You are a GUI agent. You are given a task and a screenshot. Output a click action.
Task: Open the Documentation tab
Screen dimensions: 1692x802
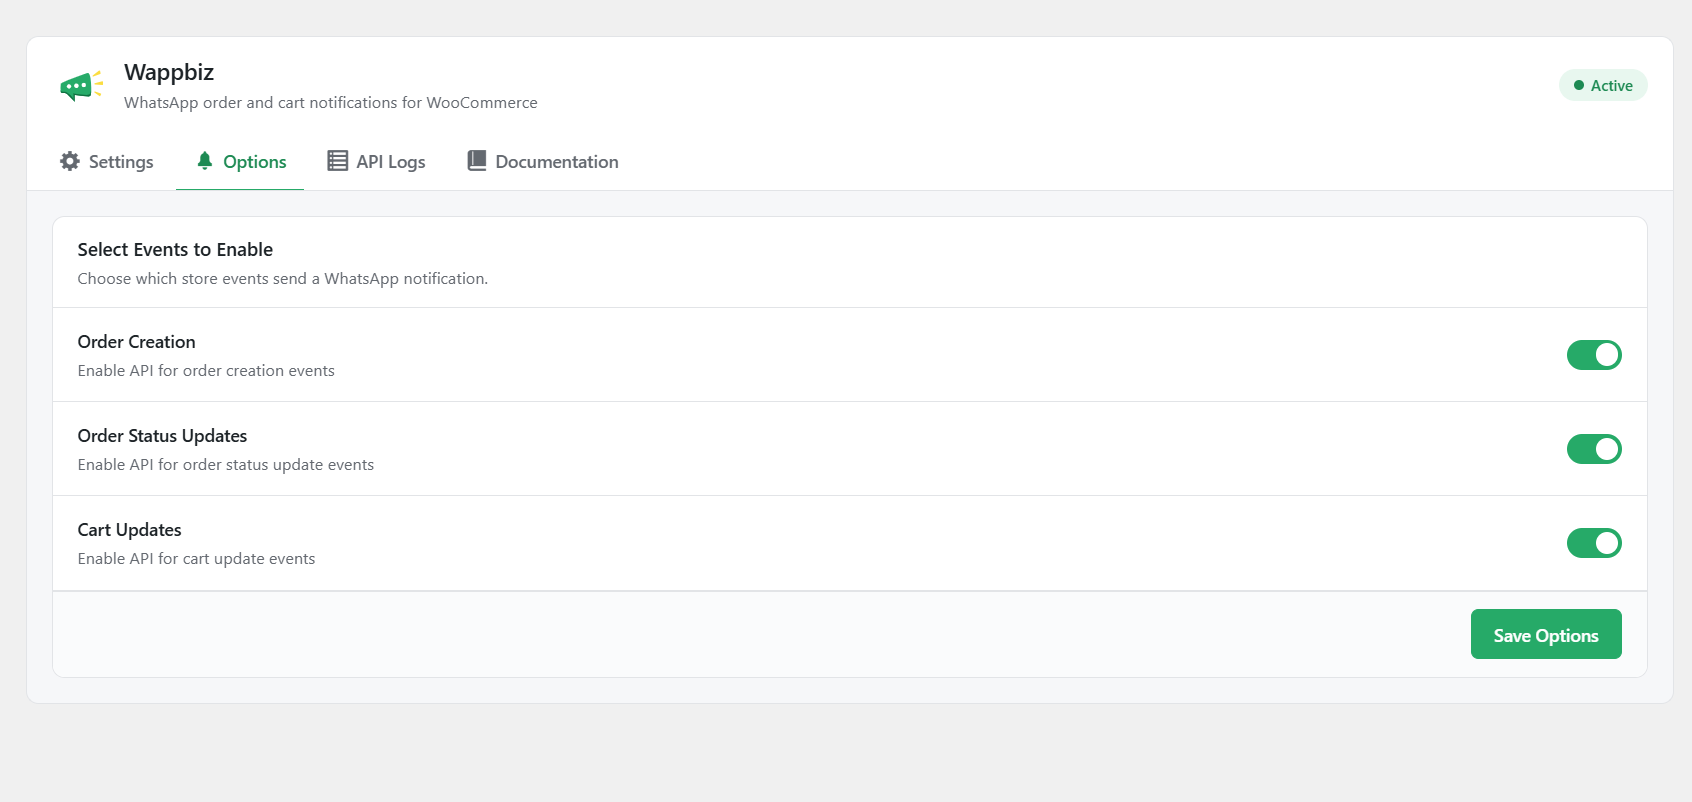pos(543,162)
